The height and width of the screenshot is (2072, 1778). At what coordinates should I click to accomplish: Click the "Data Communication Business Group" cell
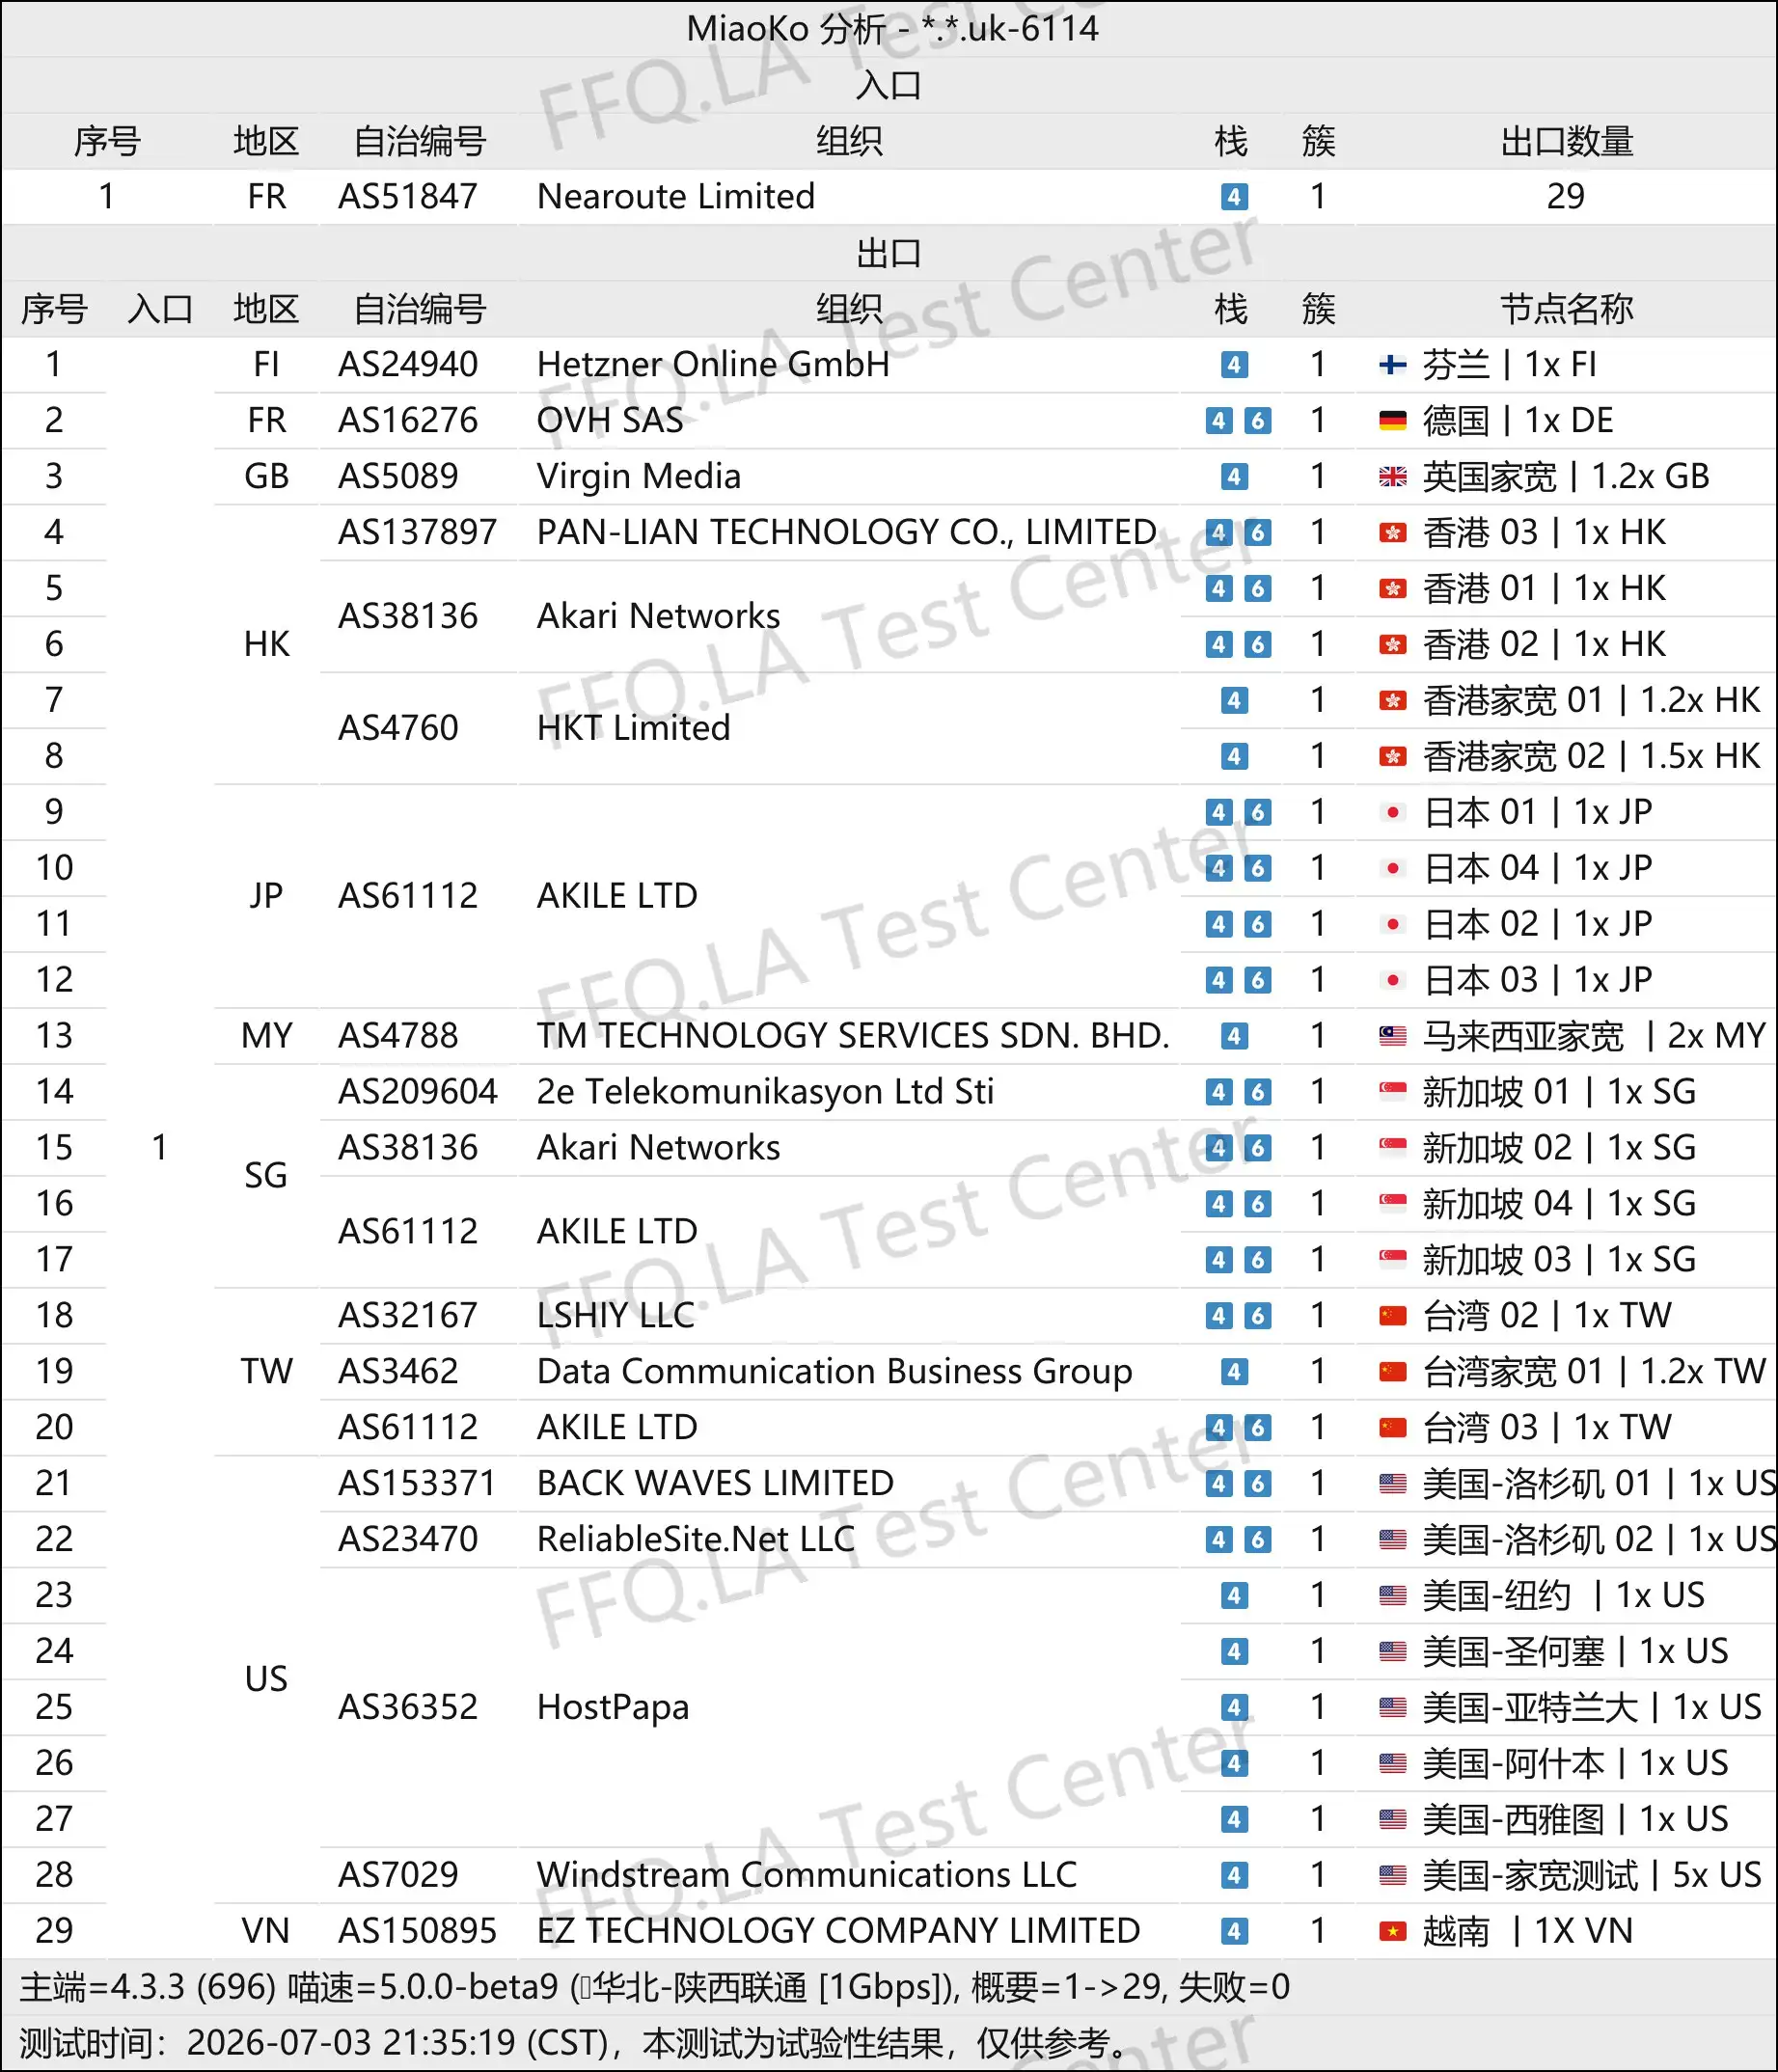(835, 1371)
